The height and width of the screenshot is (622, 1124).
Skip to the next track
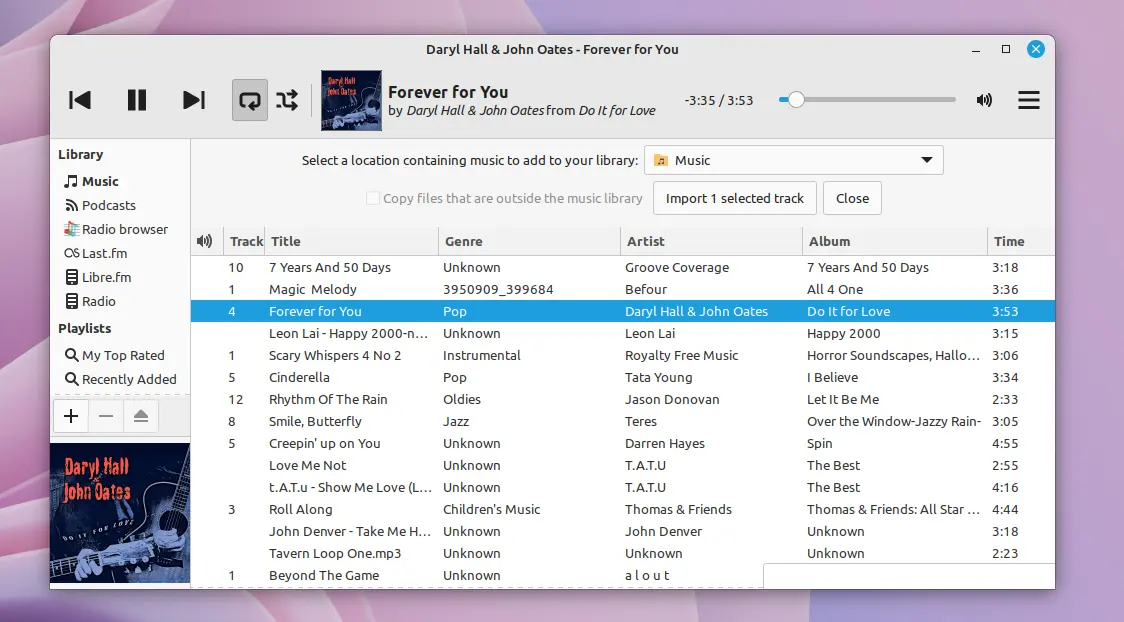click(194, 100)
